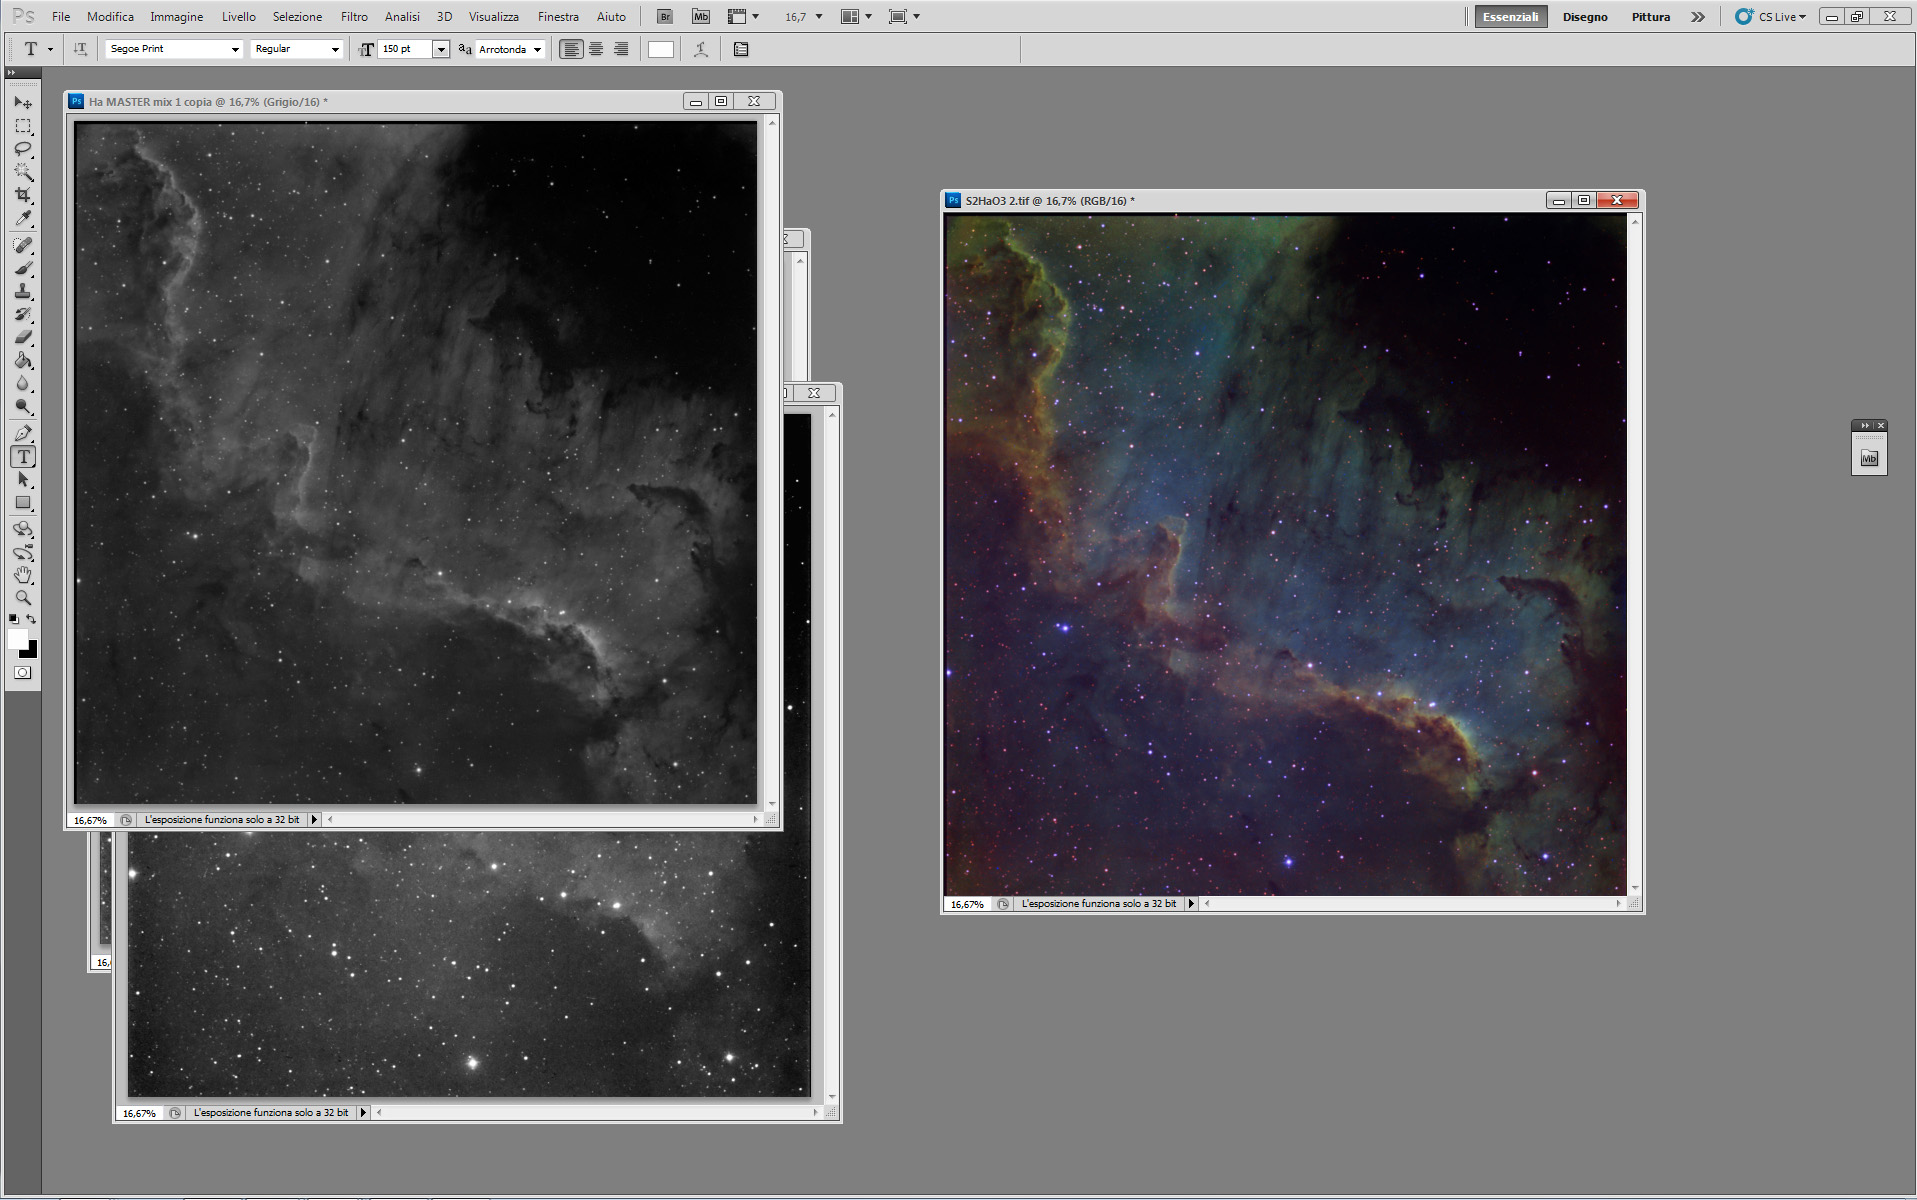Toggle Quick Mask mode

pyautogui.click(x=23, y=673)
